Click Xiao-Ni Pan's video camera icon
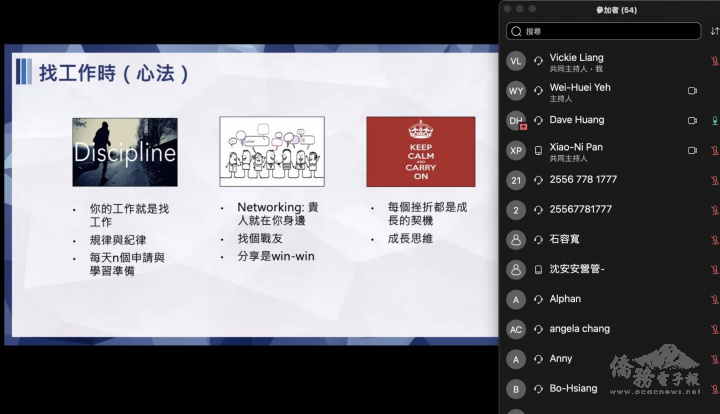The image size is (720, 414). click(692, 150)
